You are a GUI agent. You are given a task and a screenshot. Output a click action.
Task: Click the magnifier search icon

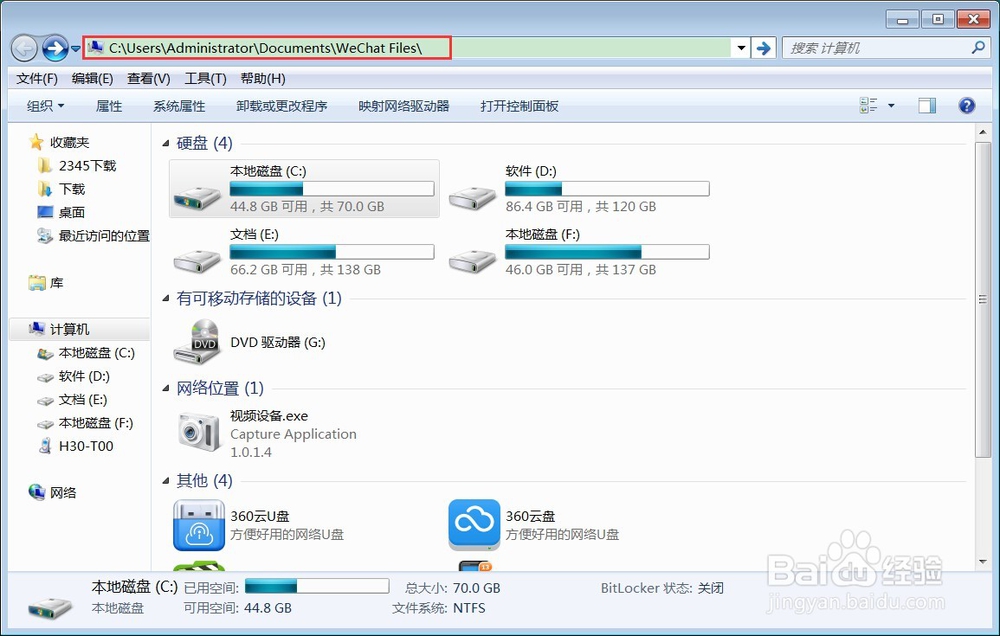click(978, 47)
